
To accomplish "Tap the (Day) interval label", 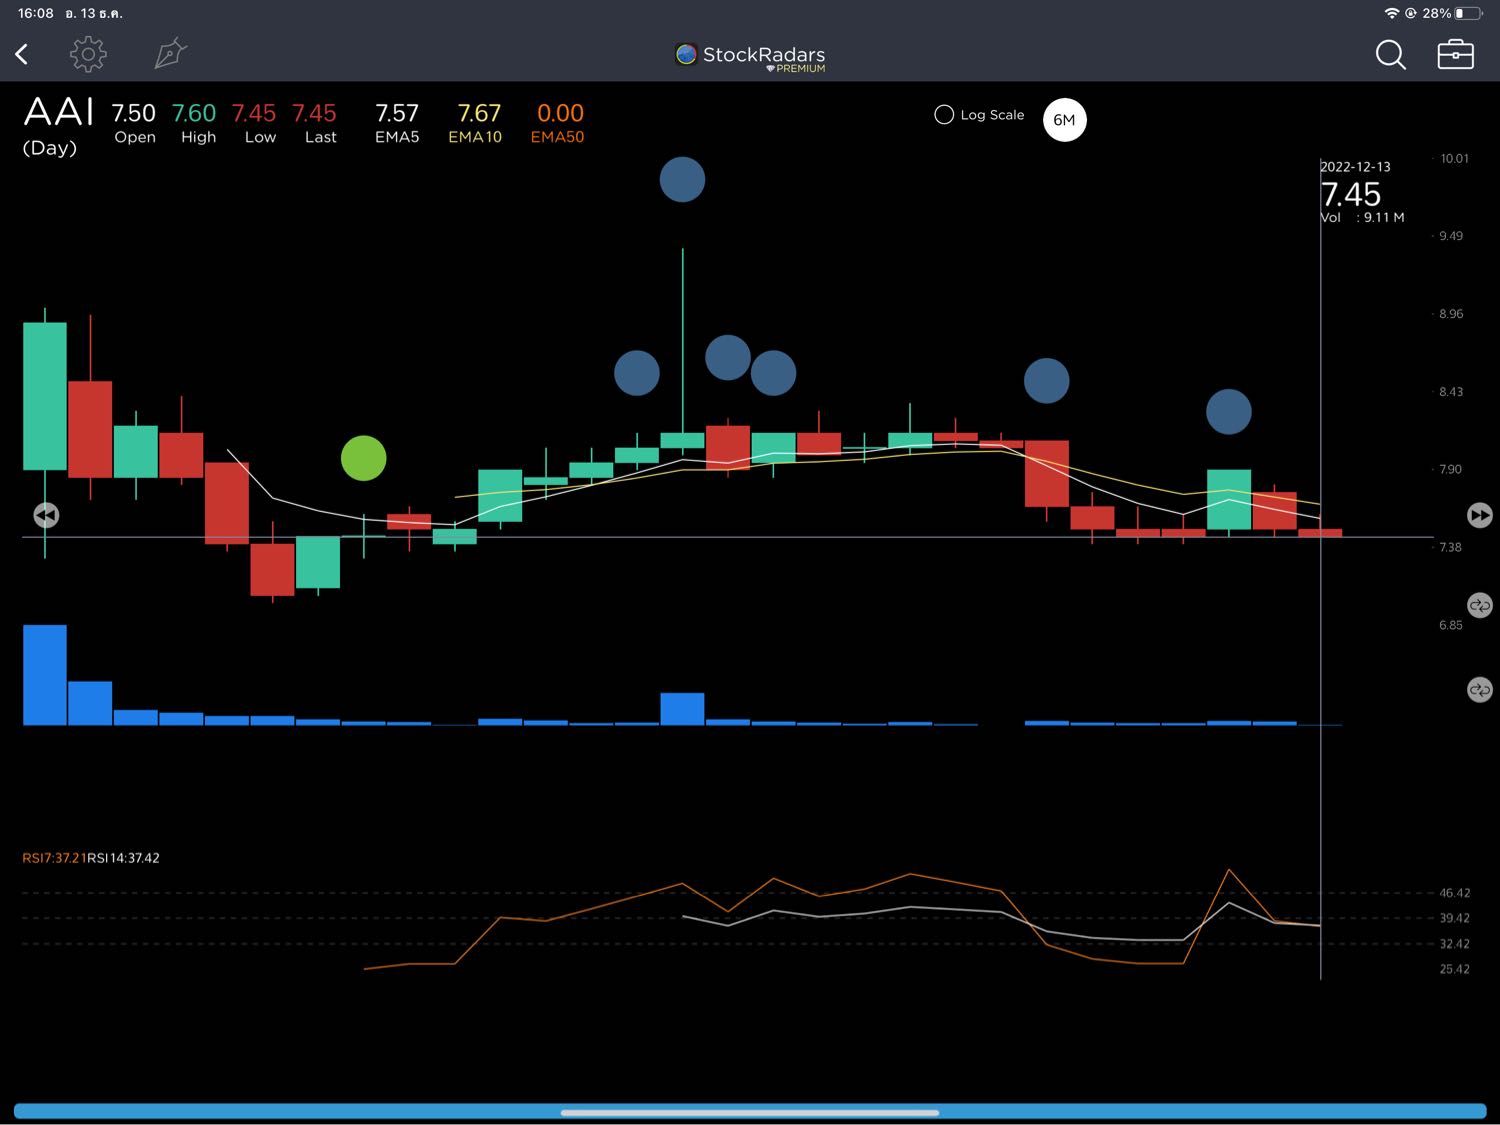I will click(50, 148).
